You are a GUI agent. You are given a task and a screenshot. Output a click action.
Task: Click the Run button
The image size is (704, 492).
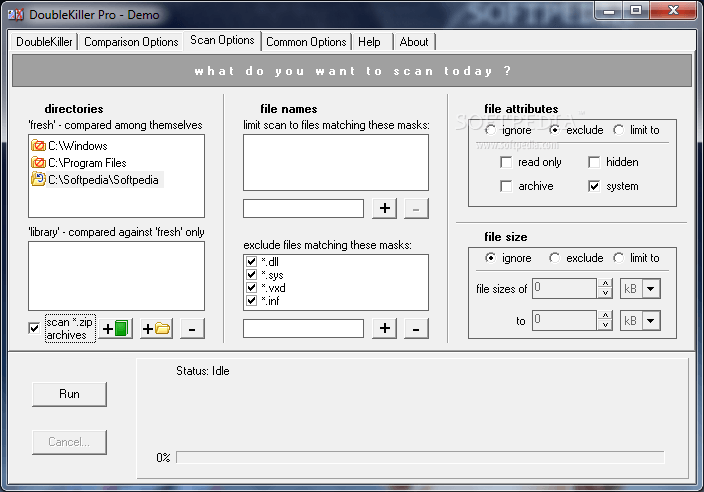tap(70, 394)
